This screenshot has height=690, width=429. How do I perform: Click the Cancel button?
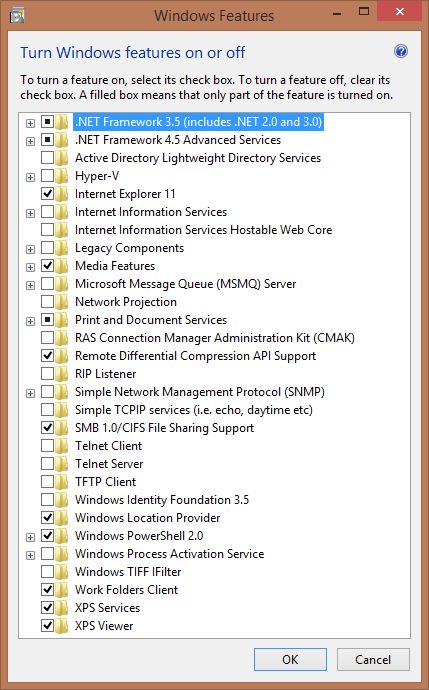(x=373, y=659)
